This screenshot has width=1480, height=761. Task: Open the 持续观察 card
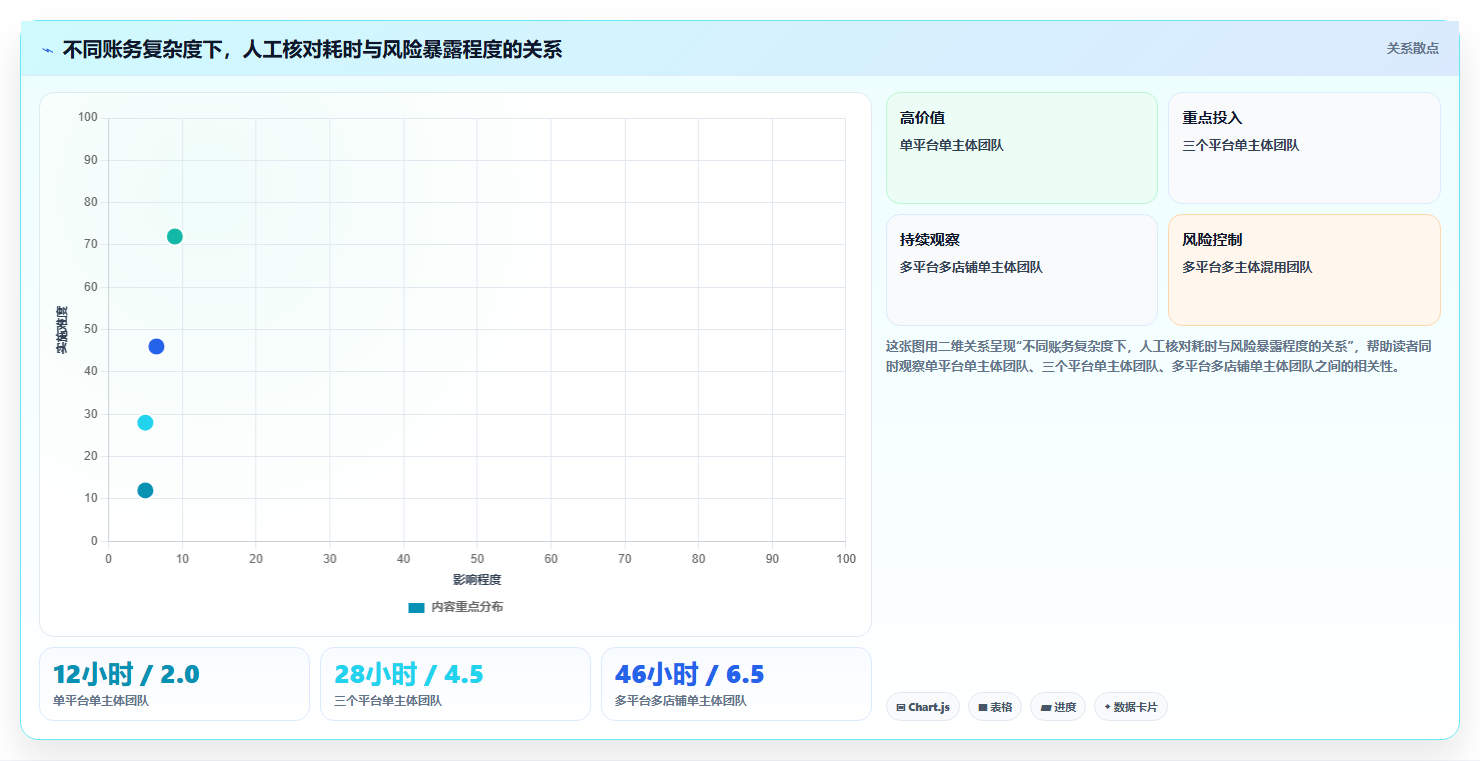[1022, 270]
